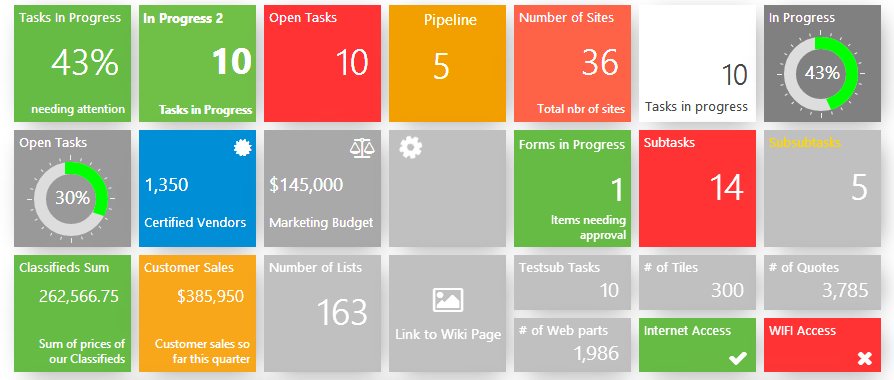Open the Customer Sales tile
The width and height of the screenshot is (894, 380).
click(x=197, y=313)
